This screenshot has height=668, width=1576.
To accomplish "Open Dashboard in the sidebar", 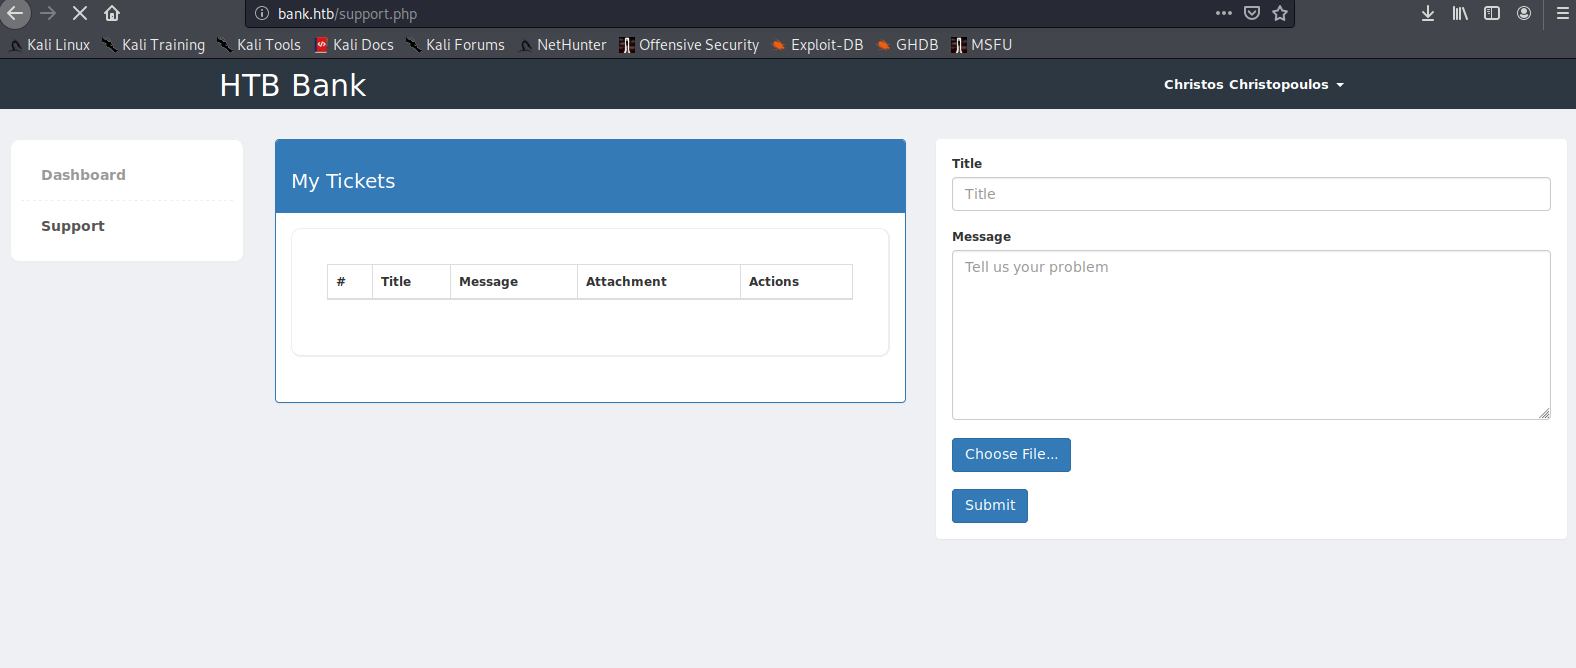I will coord(83,175).
